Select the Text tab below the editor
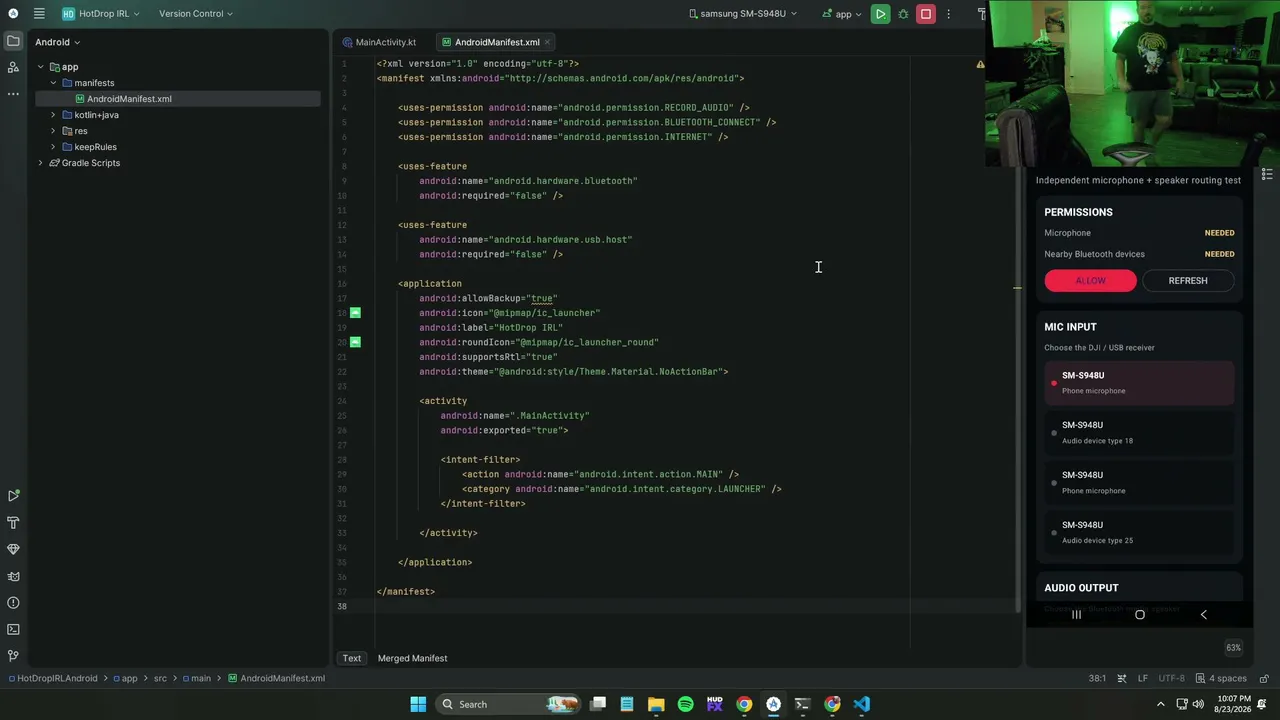The height and width of the screenshot is (720, 1280). [352, 658]
